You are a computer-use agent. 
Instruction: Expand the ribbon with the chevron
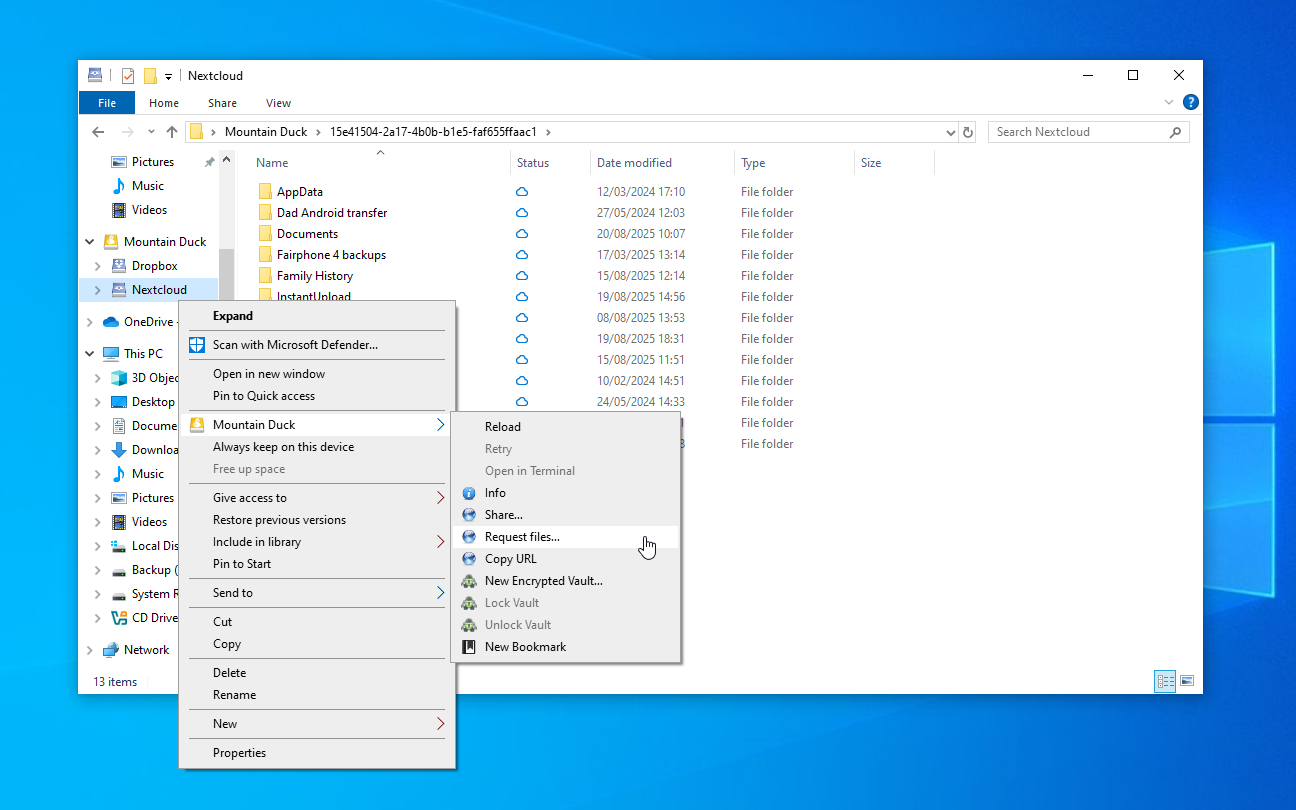coord(1169,103)
